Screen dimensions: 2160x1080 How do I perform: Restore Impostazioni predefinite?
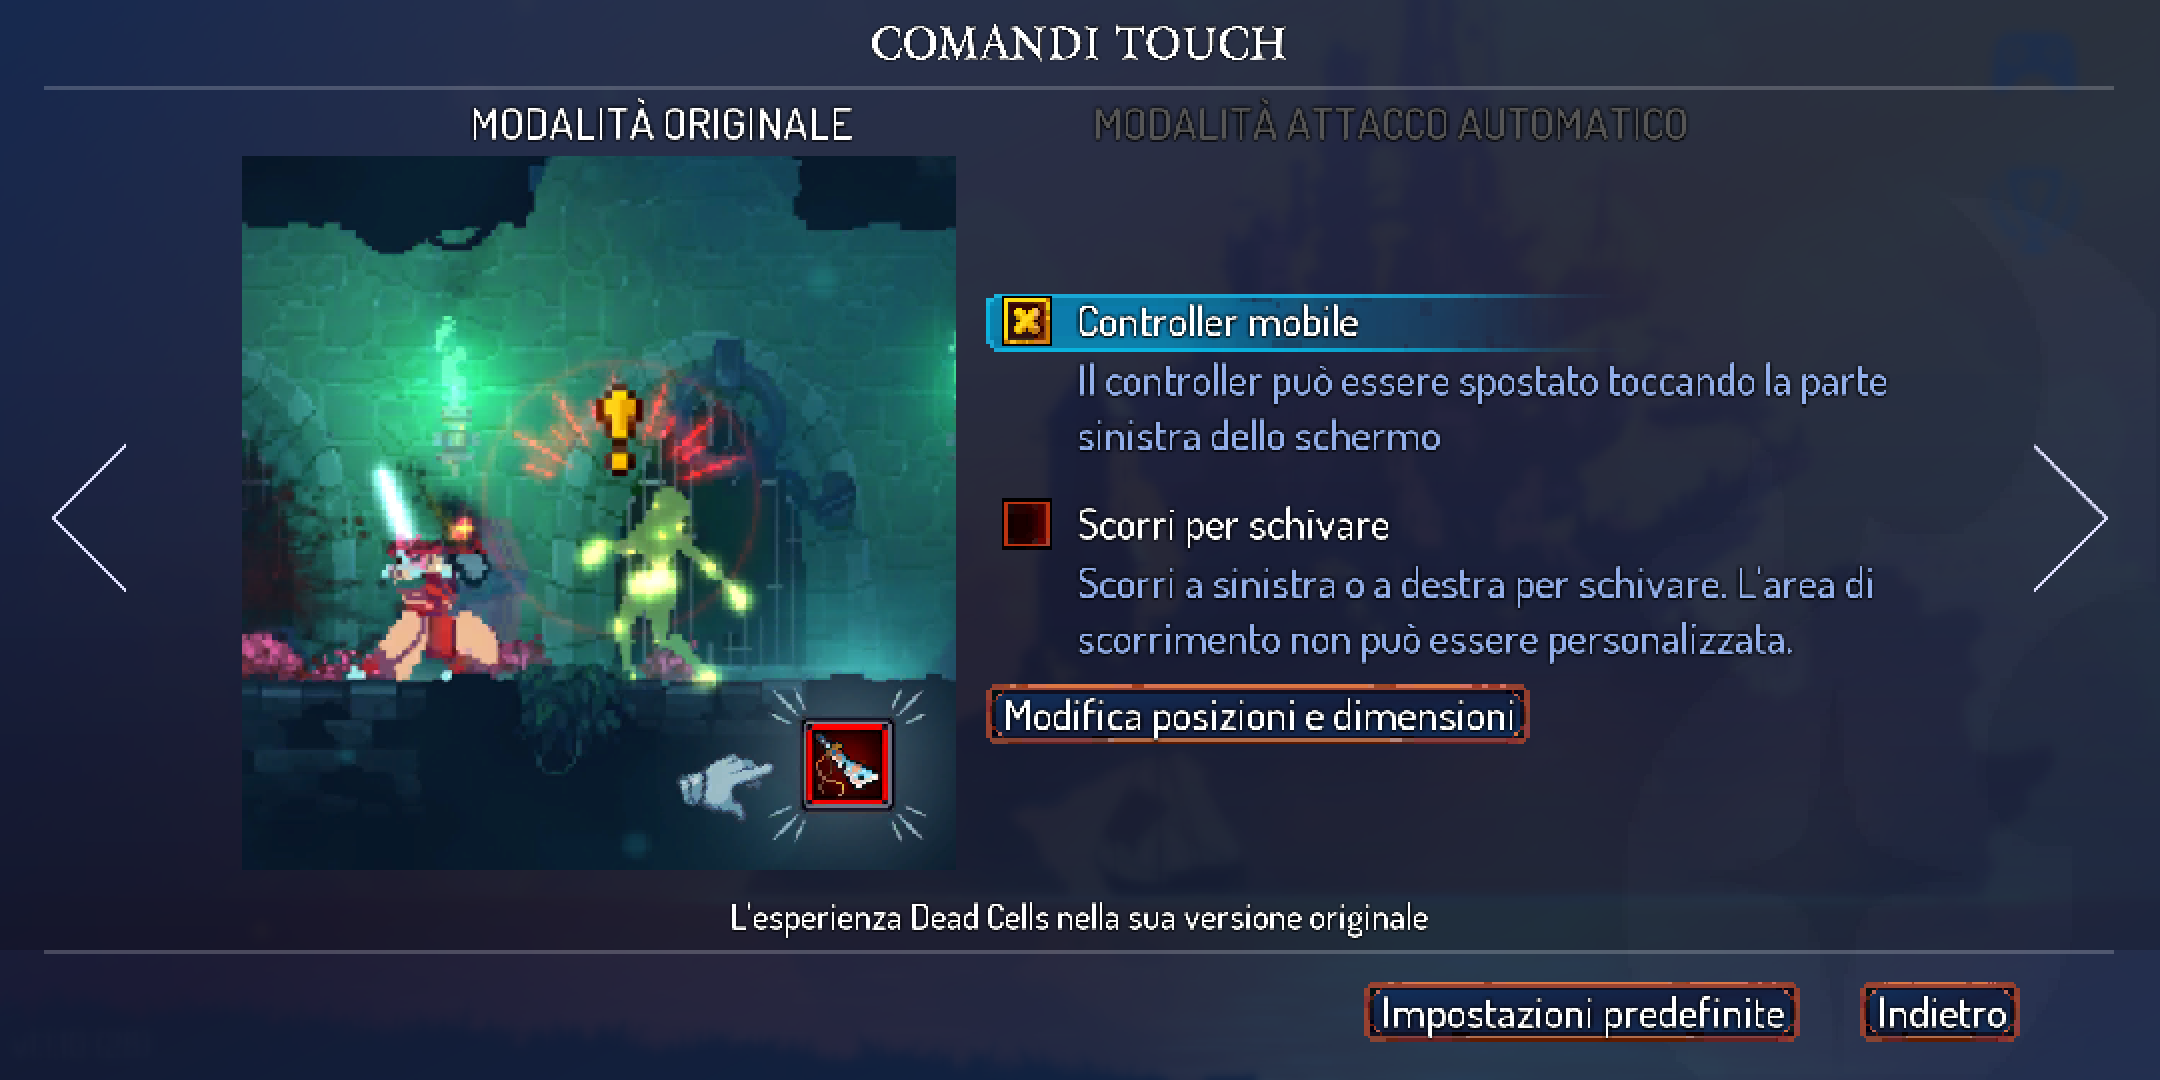[x=1582, y=1013]
